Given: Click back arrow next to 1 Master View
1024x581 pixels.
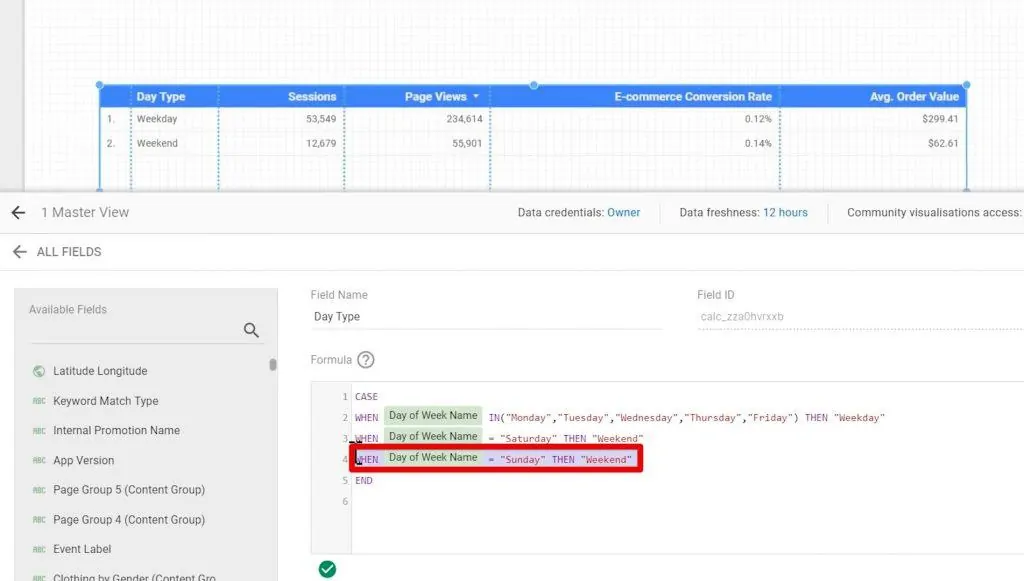Looking at the screenshot, I should [x=18, y=212].
